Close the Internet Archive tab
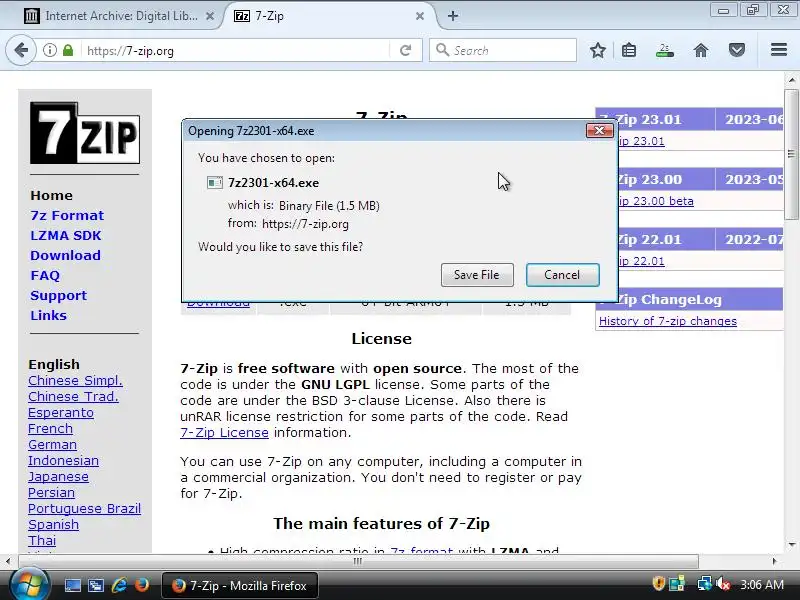Viewport: 800px width, 600px height. (x=210, y=16)
